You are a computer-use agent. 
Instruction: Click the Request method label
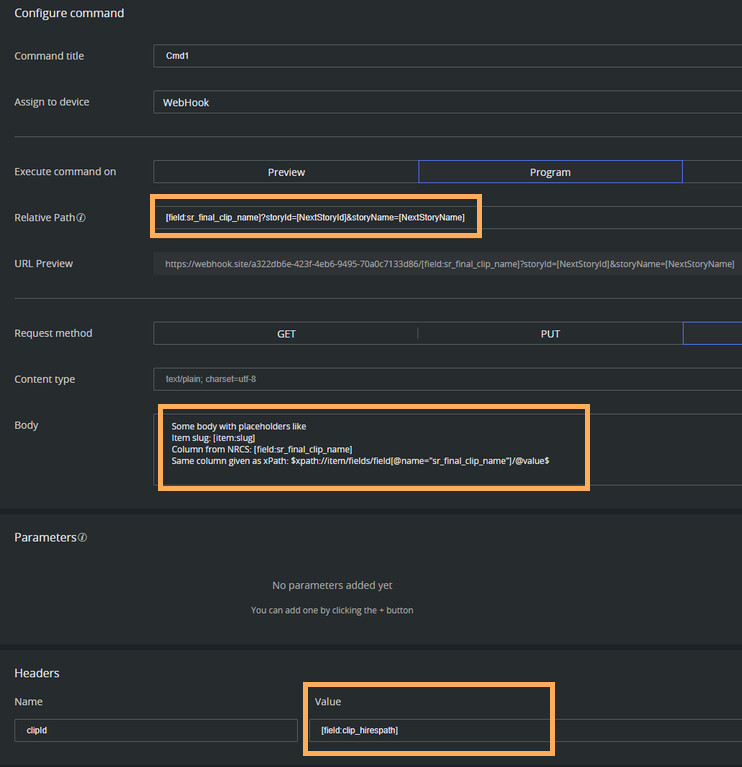pyautogui.click(x=53, y=334)
